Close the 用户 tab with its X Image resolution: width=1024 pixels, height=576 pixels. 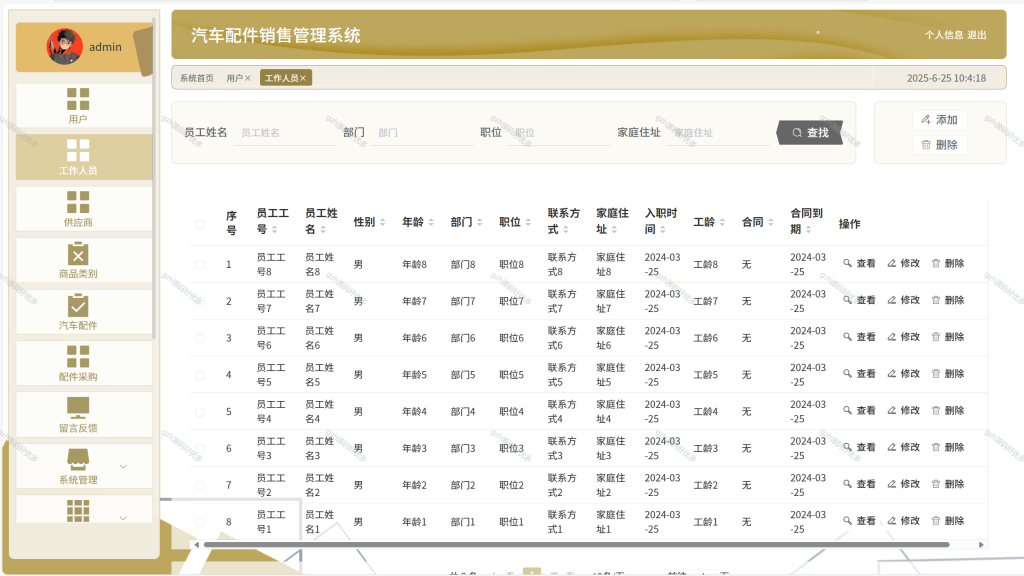[x=248, y=78]
